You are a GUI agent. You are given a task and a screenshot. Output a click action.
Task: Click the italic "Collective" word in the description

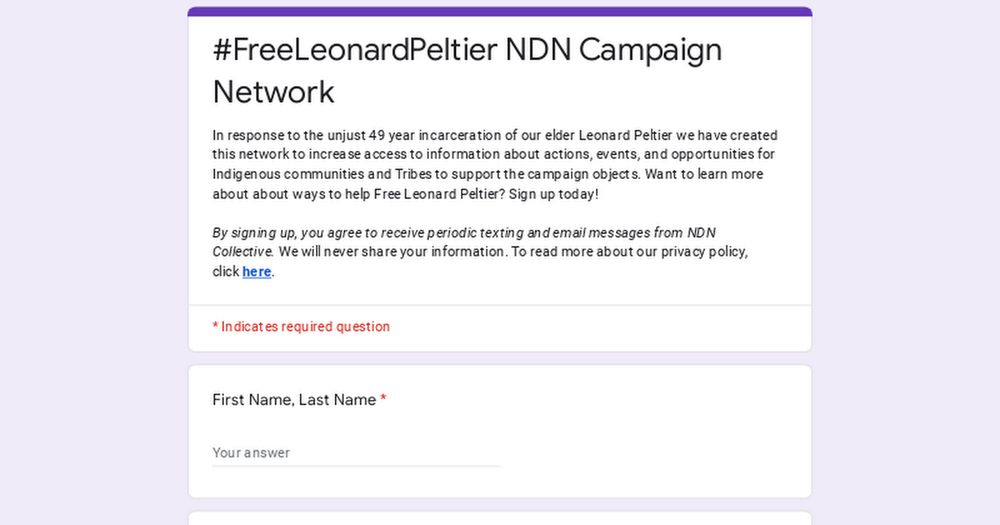(243, 252)
